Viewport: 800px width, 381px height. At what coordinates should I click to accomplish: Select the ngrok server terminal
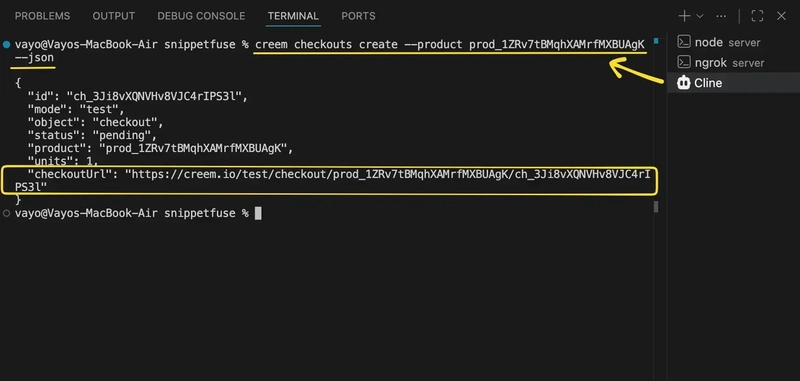[733, 63]
